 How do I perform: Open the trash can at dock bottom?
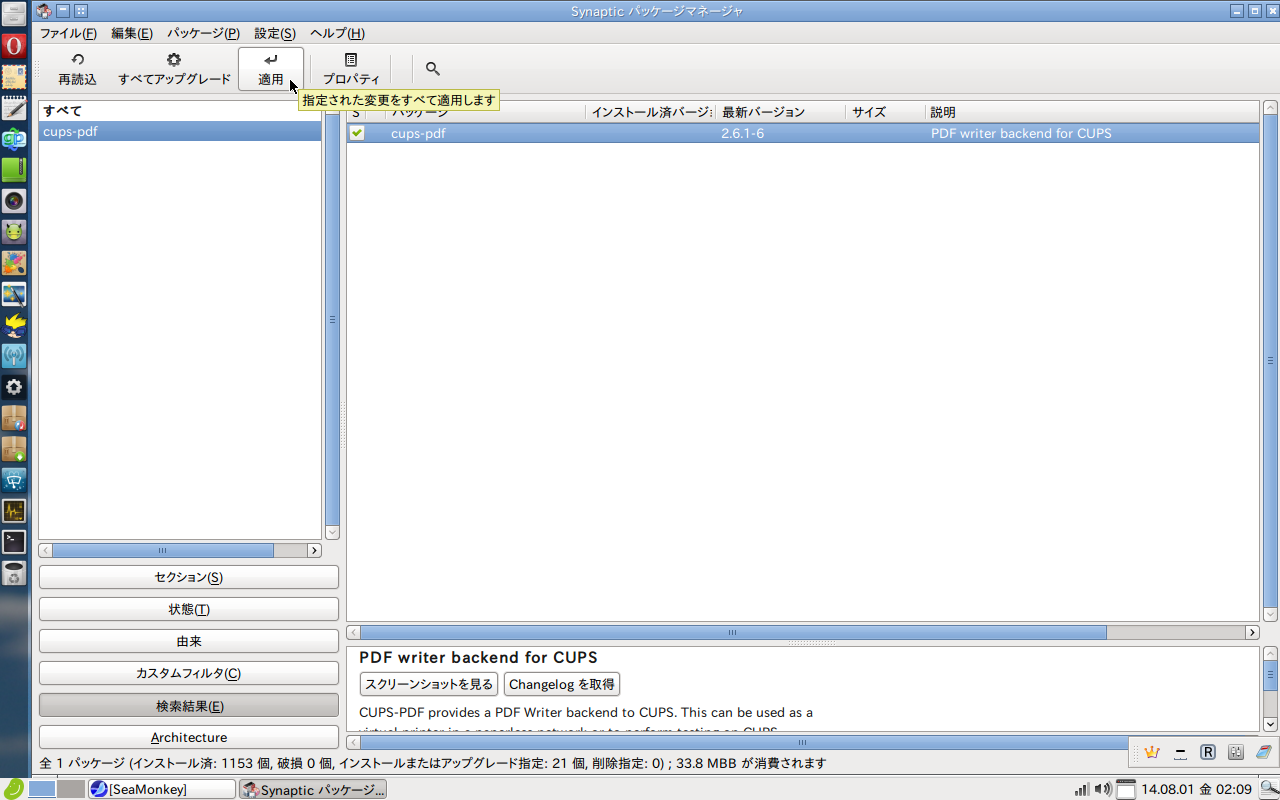point(13,573)
